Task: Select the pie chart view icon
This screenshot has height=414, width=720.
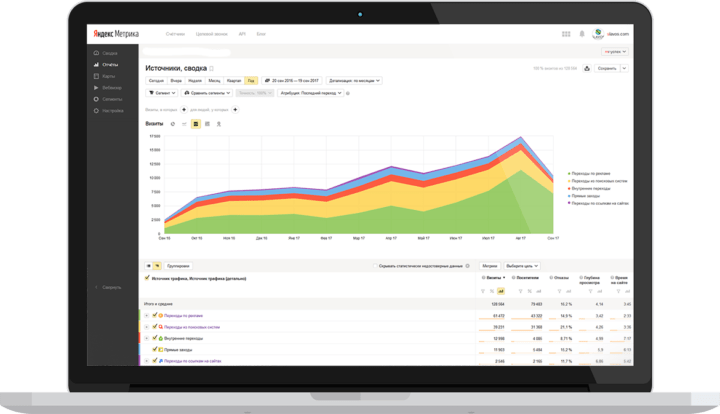Action: pos(173,124)
